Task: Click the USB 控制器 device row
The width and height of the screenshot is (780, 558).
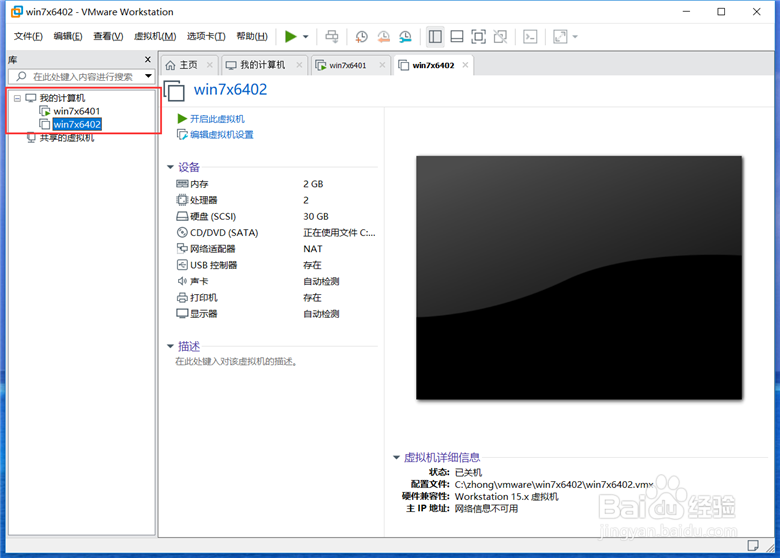Action: (276, 265)
